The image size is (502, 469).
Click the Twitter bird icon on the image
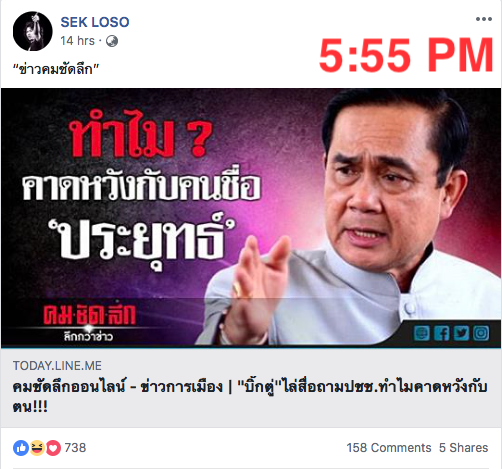coord(461,333)
